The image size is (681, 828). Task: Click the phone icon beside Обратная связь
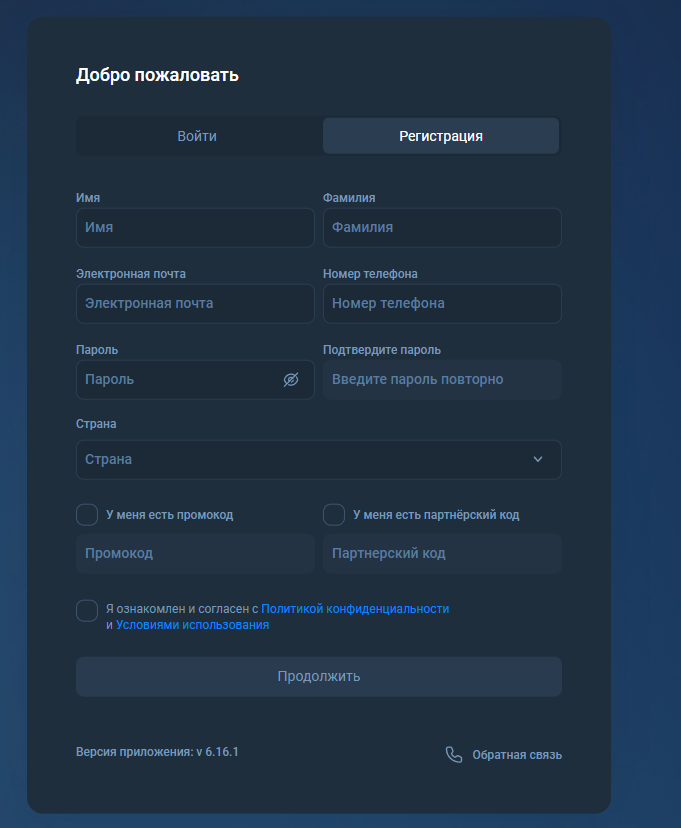coord(454,755)
